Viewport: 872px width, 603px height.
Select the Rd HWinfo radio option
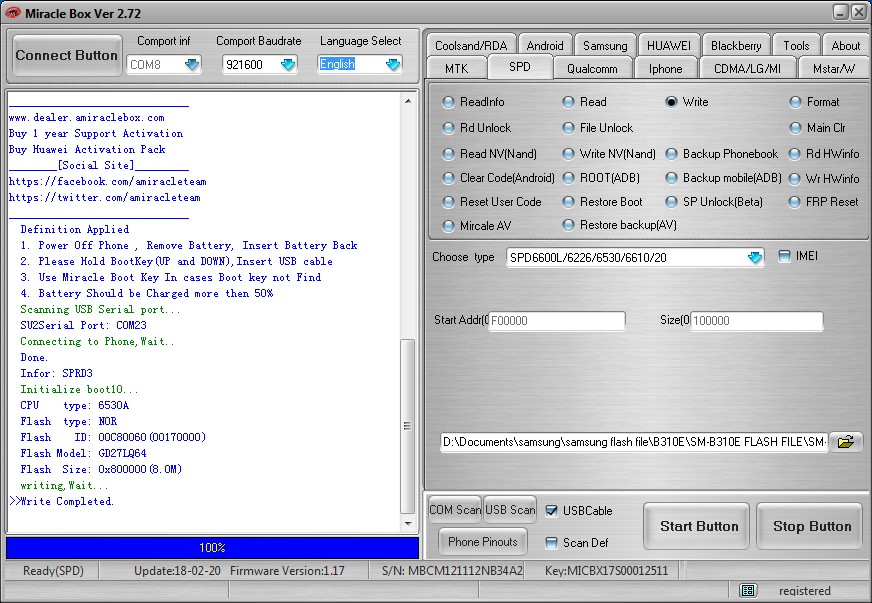click(795, 154)
